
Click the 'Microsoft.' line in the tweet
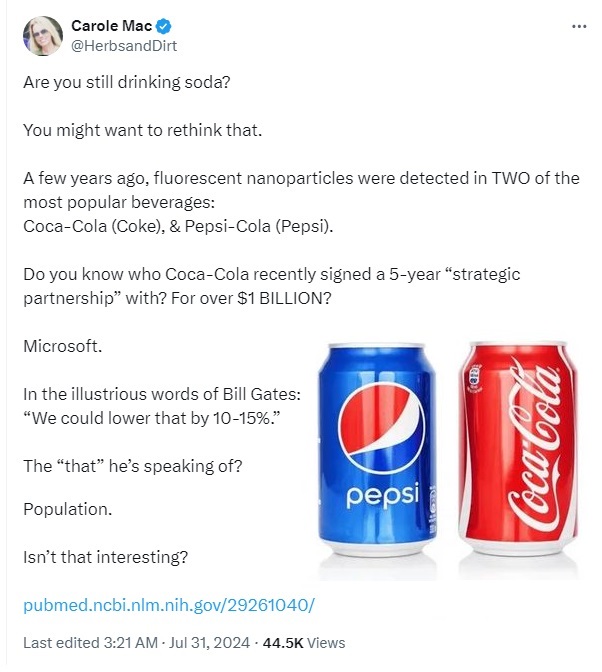pyautogui.click(x=63, y=346)
